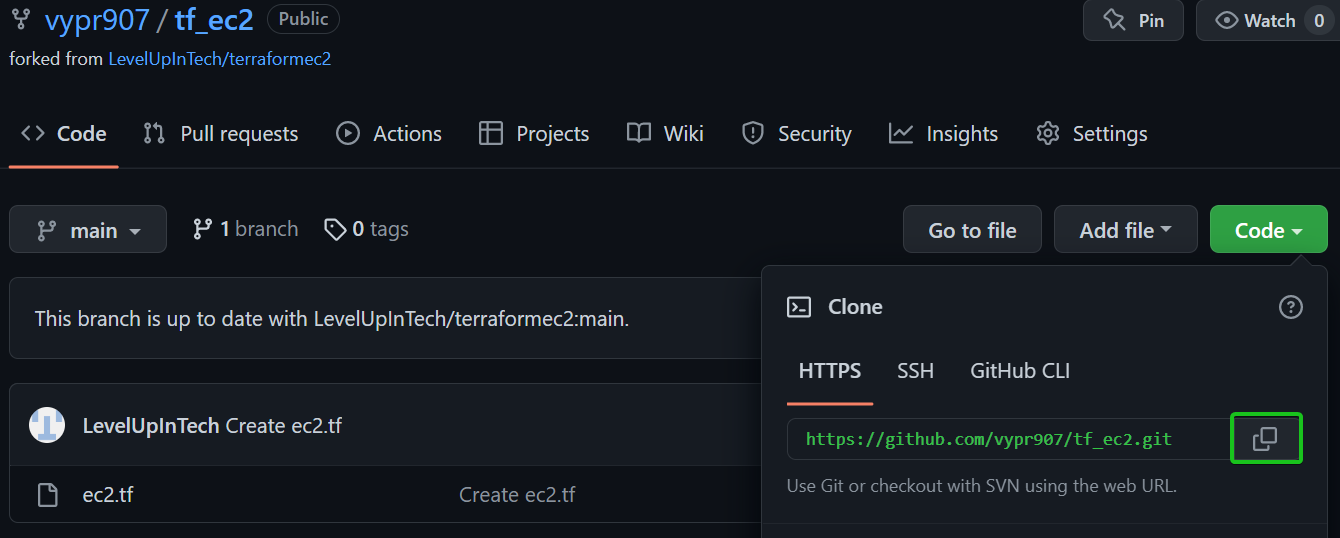
Task: Click the copy clone URL icon
Action: click(x=1265, y=439)
